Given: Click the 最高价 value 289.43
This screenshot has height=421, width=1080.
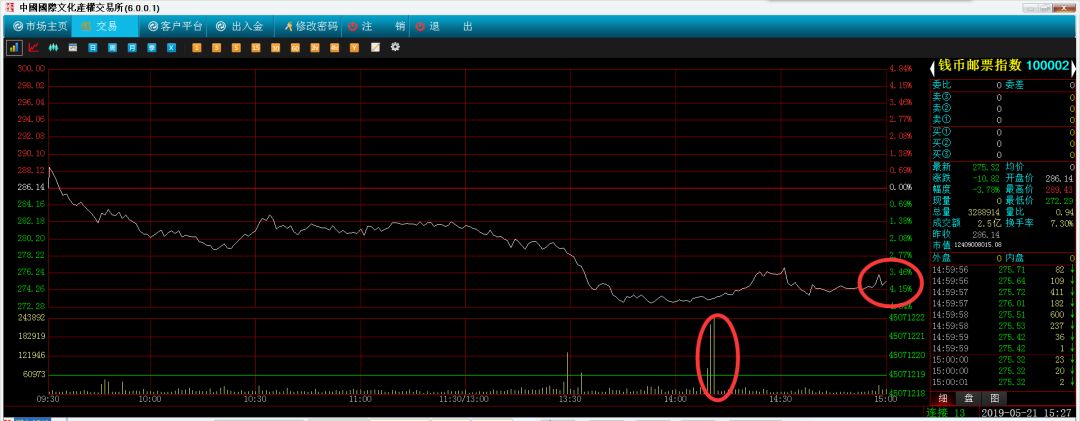Looking at the screenshot, I should click(1061, 190).
